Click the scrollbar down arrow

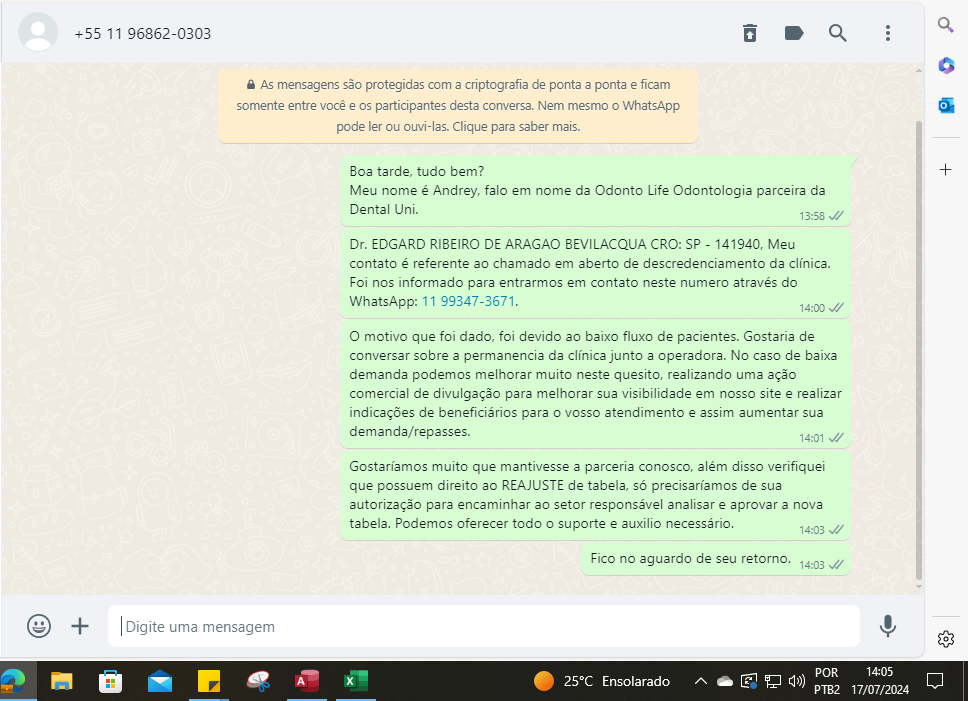coord(919,586)
